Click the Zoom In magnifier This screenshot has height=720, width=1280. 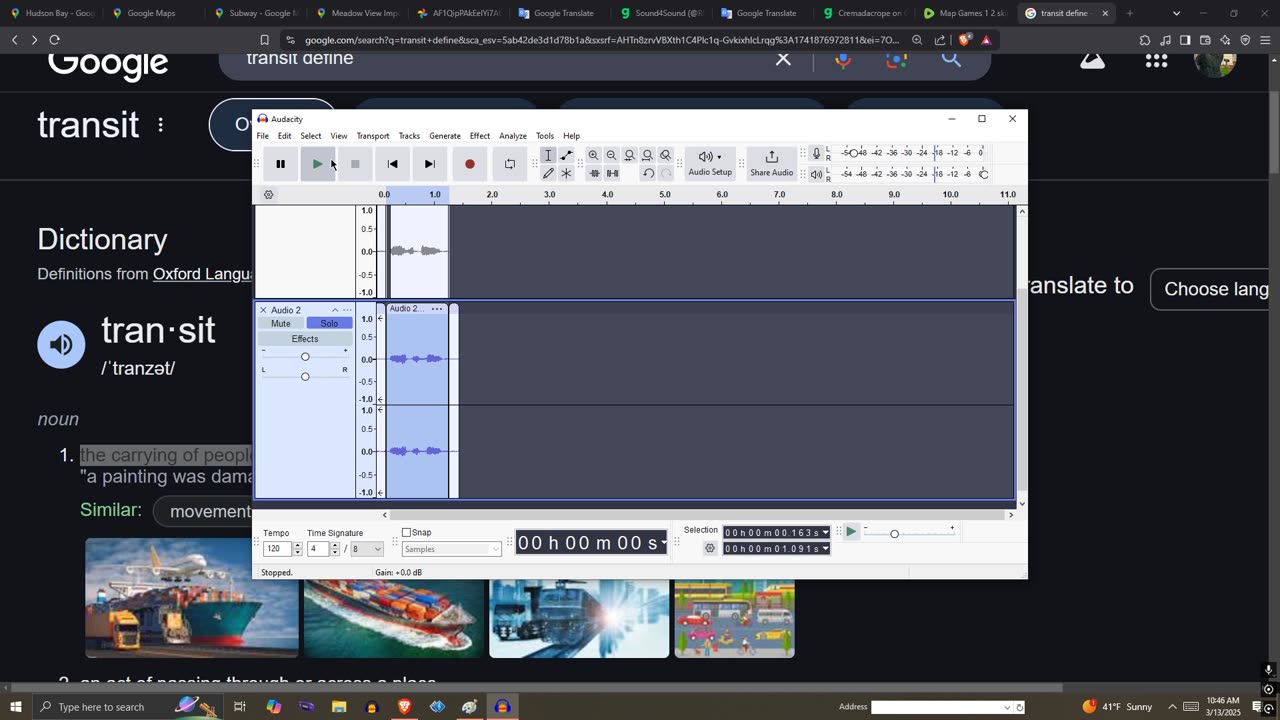click(593, 155)
